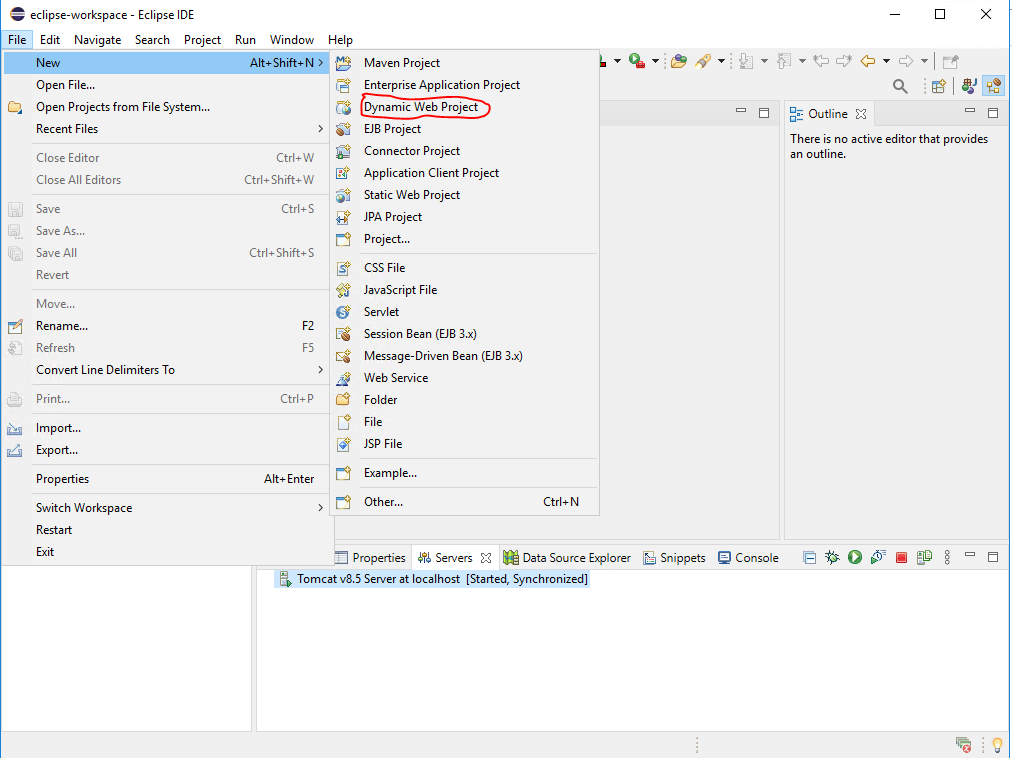Choose Import from the File menu
The width and height of the screenshot is (1012, 758).
coord(58,427)
